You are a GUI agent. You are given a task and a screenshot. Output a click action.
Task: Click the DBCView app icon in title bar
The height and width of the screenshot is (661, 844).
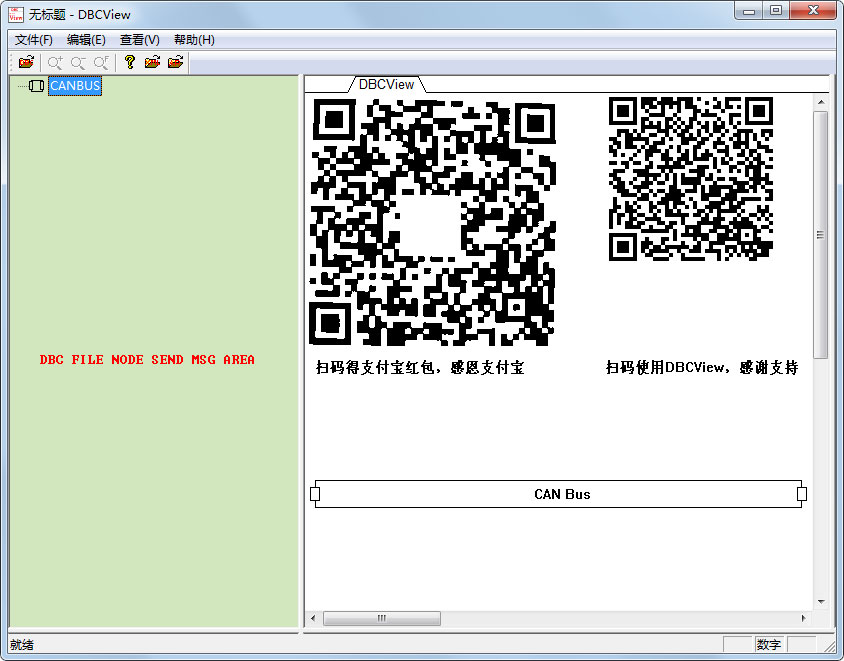point(16,15)
